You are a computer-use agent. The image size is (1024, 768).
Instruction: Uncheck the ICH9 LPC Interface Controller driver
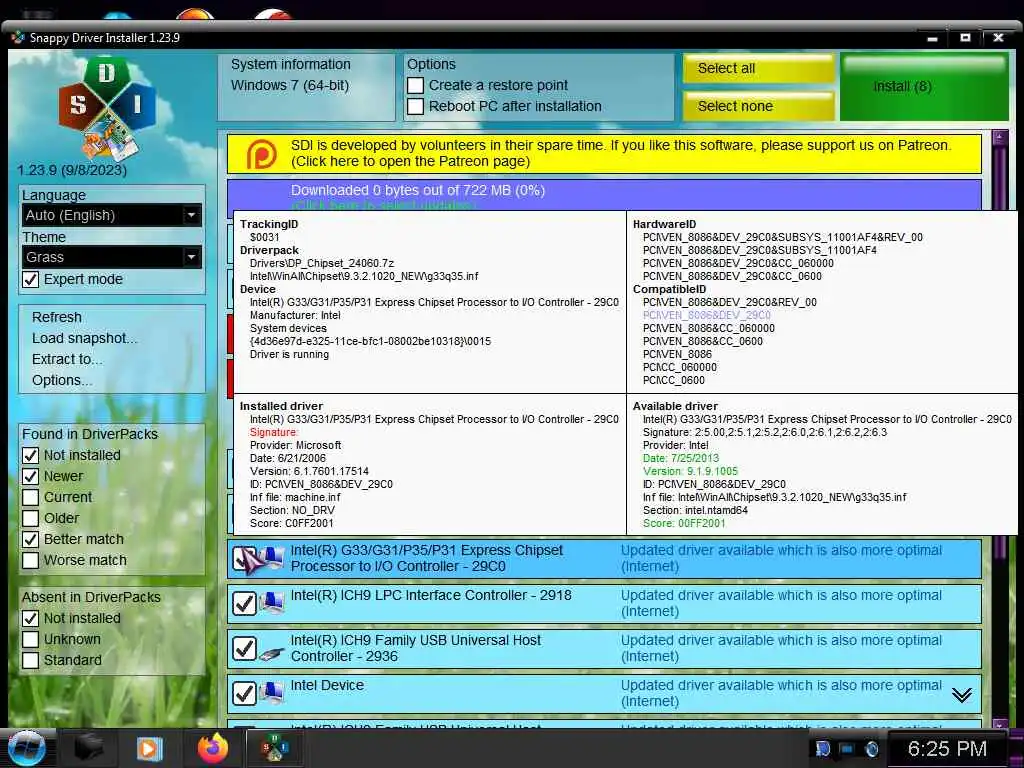(245, 603)
